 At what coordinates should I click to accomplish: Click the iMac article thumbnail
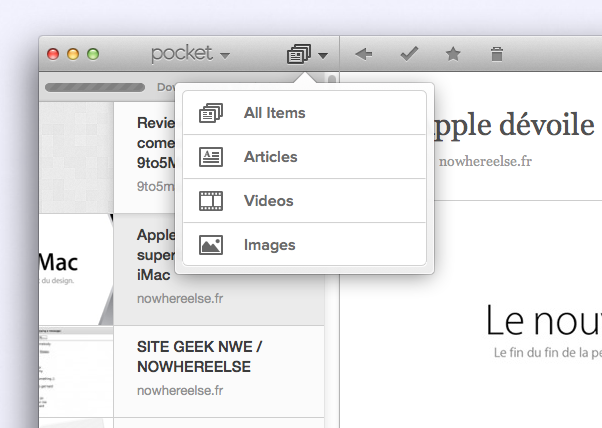pos(76,268)
